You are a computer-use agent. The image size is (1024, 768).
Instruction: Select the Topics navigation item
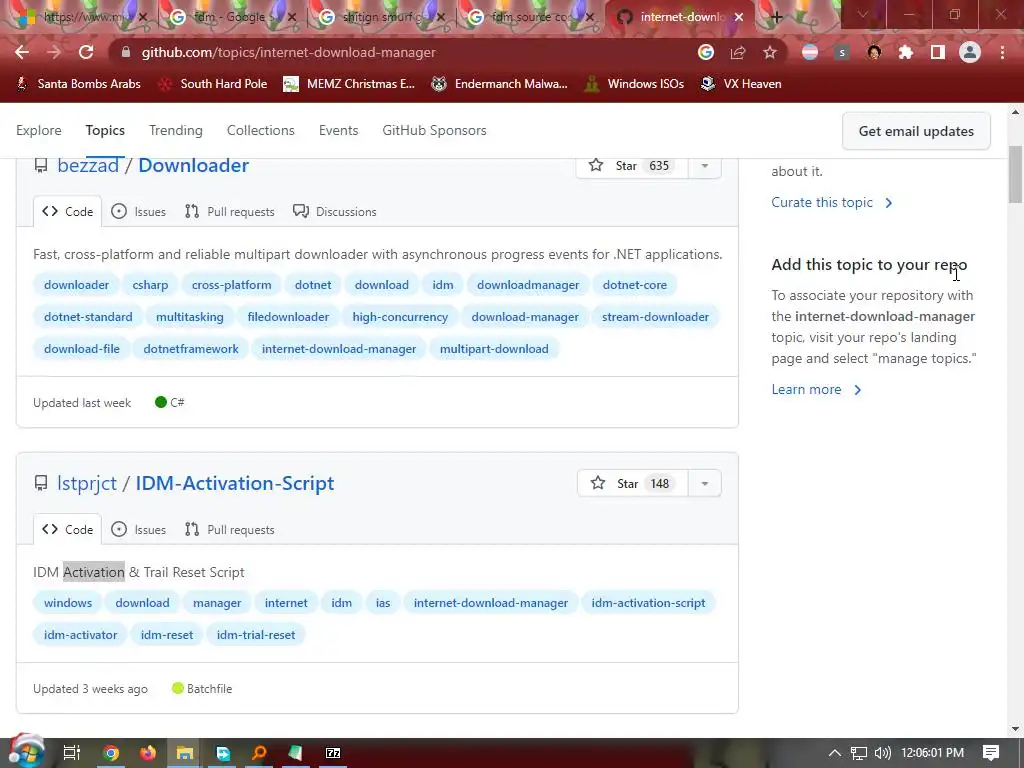coord(105,130)
